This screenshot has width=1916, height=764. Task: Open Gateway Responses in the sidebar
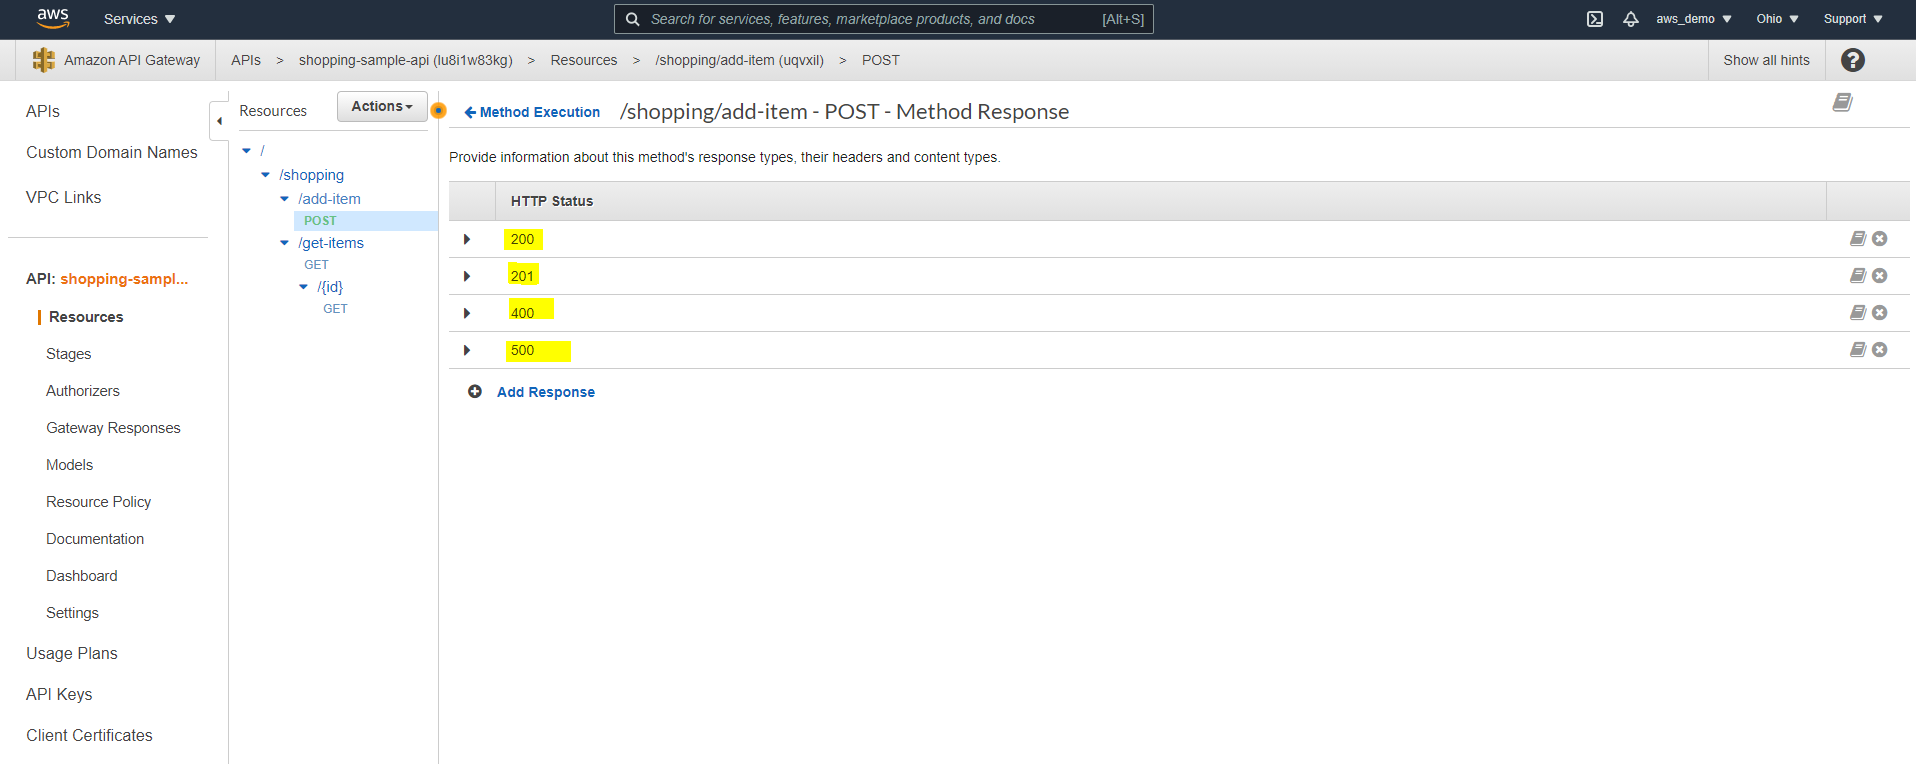[113, 428]
